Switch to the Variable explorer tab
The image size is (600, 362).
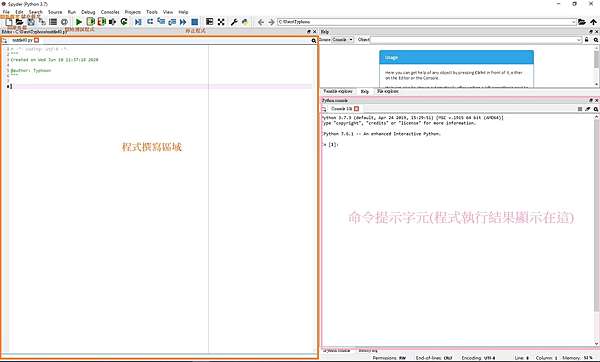click(x=338, y=91)
